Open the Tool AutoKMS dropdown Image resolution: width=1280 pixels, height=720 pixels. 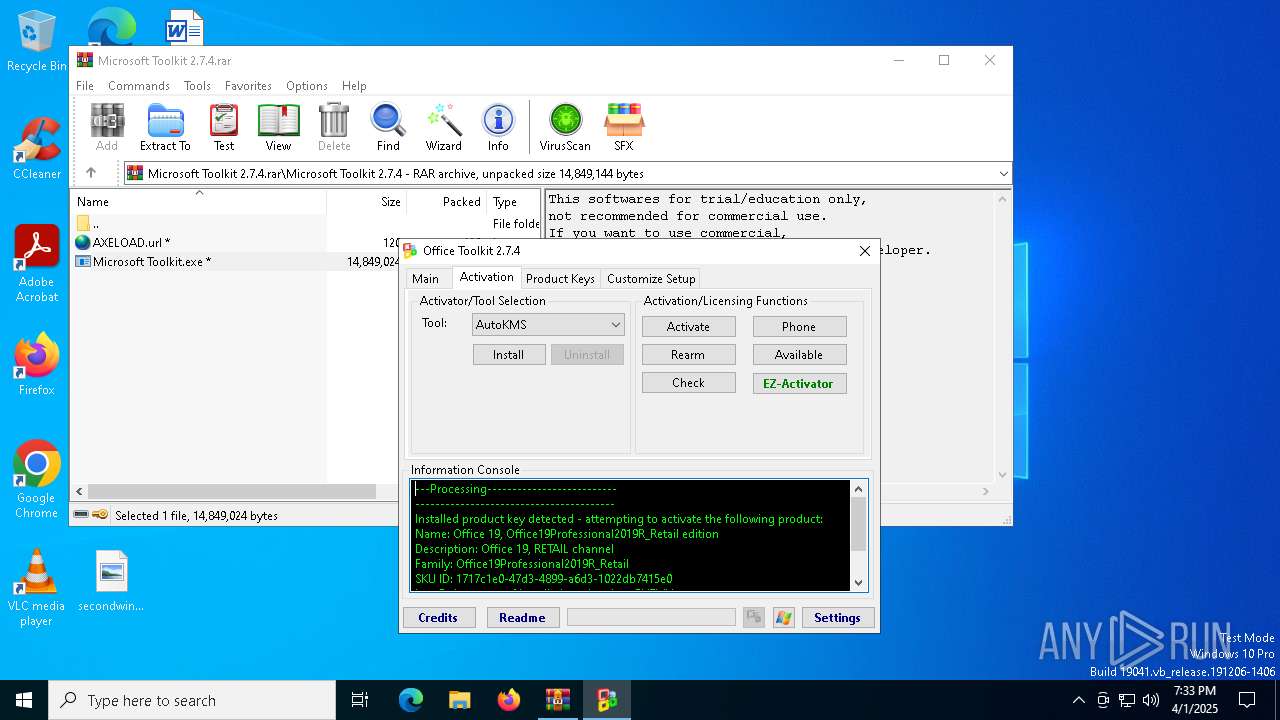coord(548,324)
